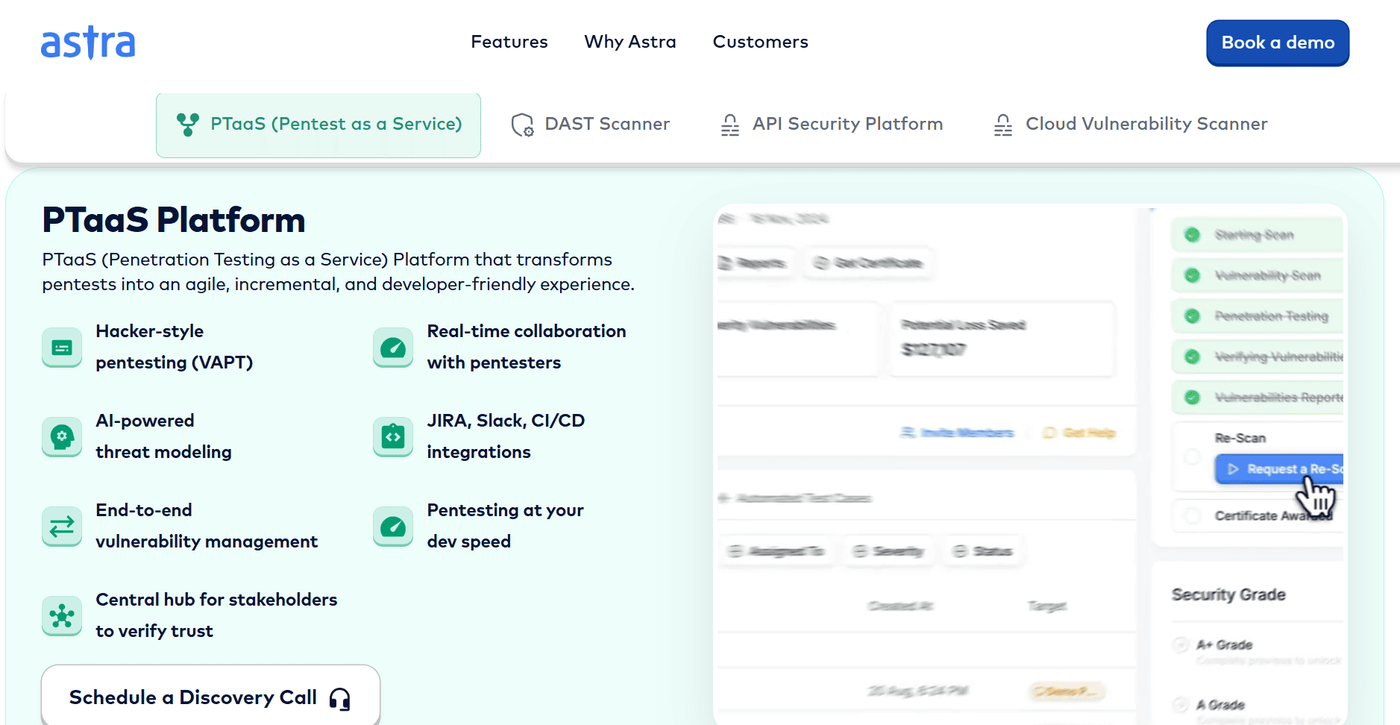Click End-to-end vulnerability management text

(207, 526)
